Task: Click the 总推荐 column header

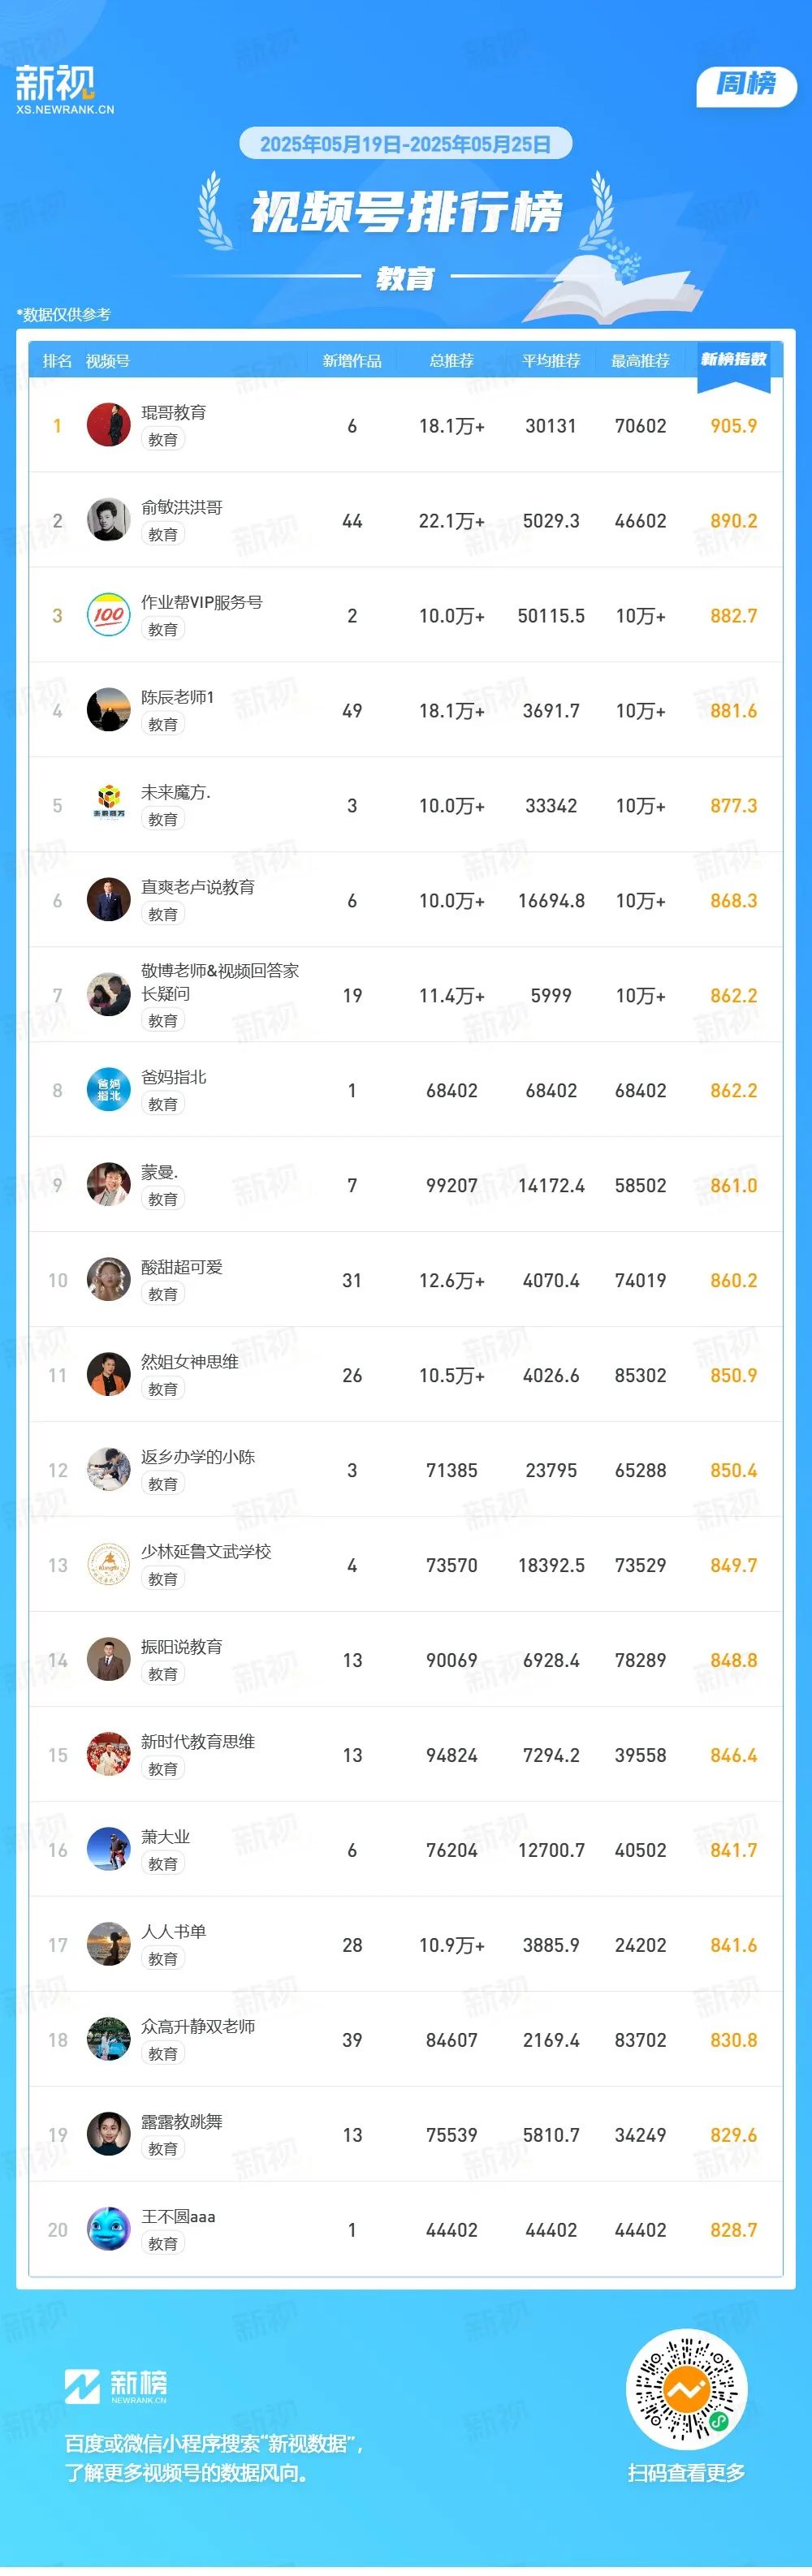Action: coord(451,361)
